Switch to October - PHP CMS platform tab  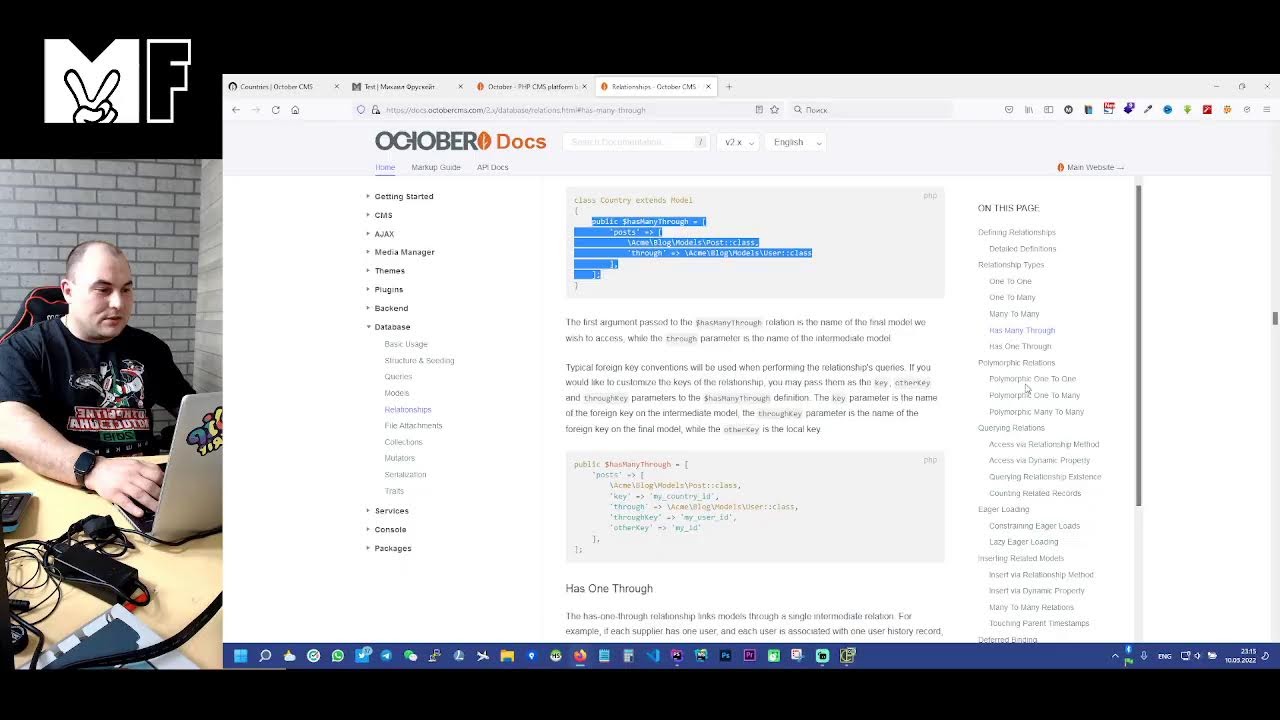coord(531,87)
